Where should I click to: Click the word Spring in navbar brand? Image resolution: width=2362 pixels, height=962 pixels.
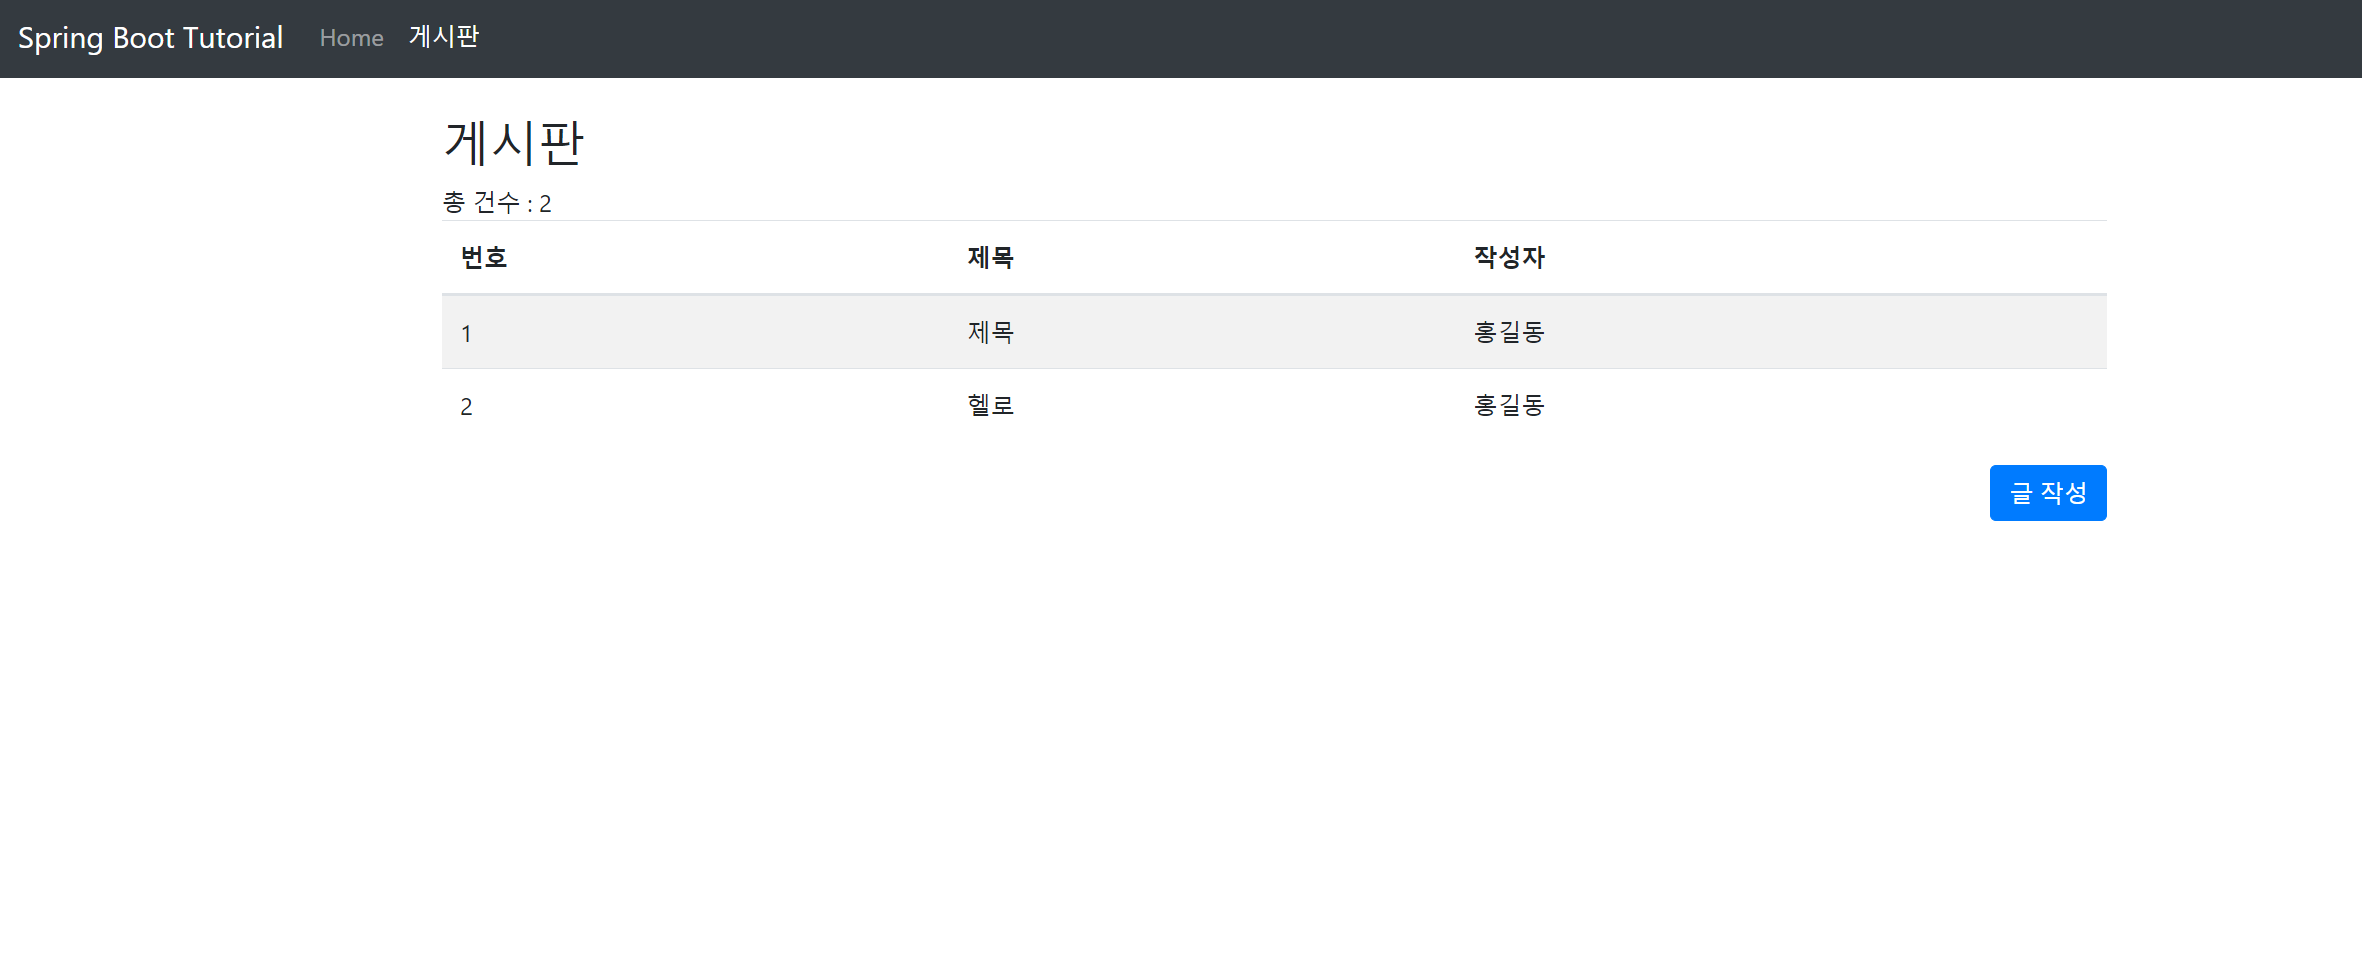(x=61, y=39)
